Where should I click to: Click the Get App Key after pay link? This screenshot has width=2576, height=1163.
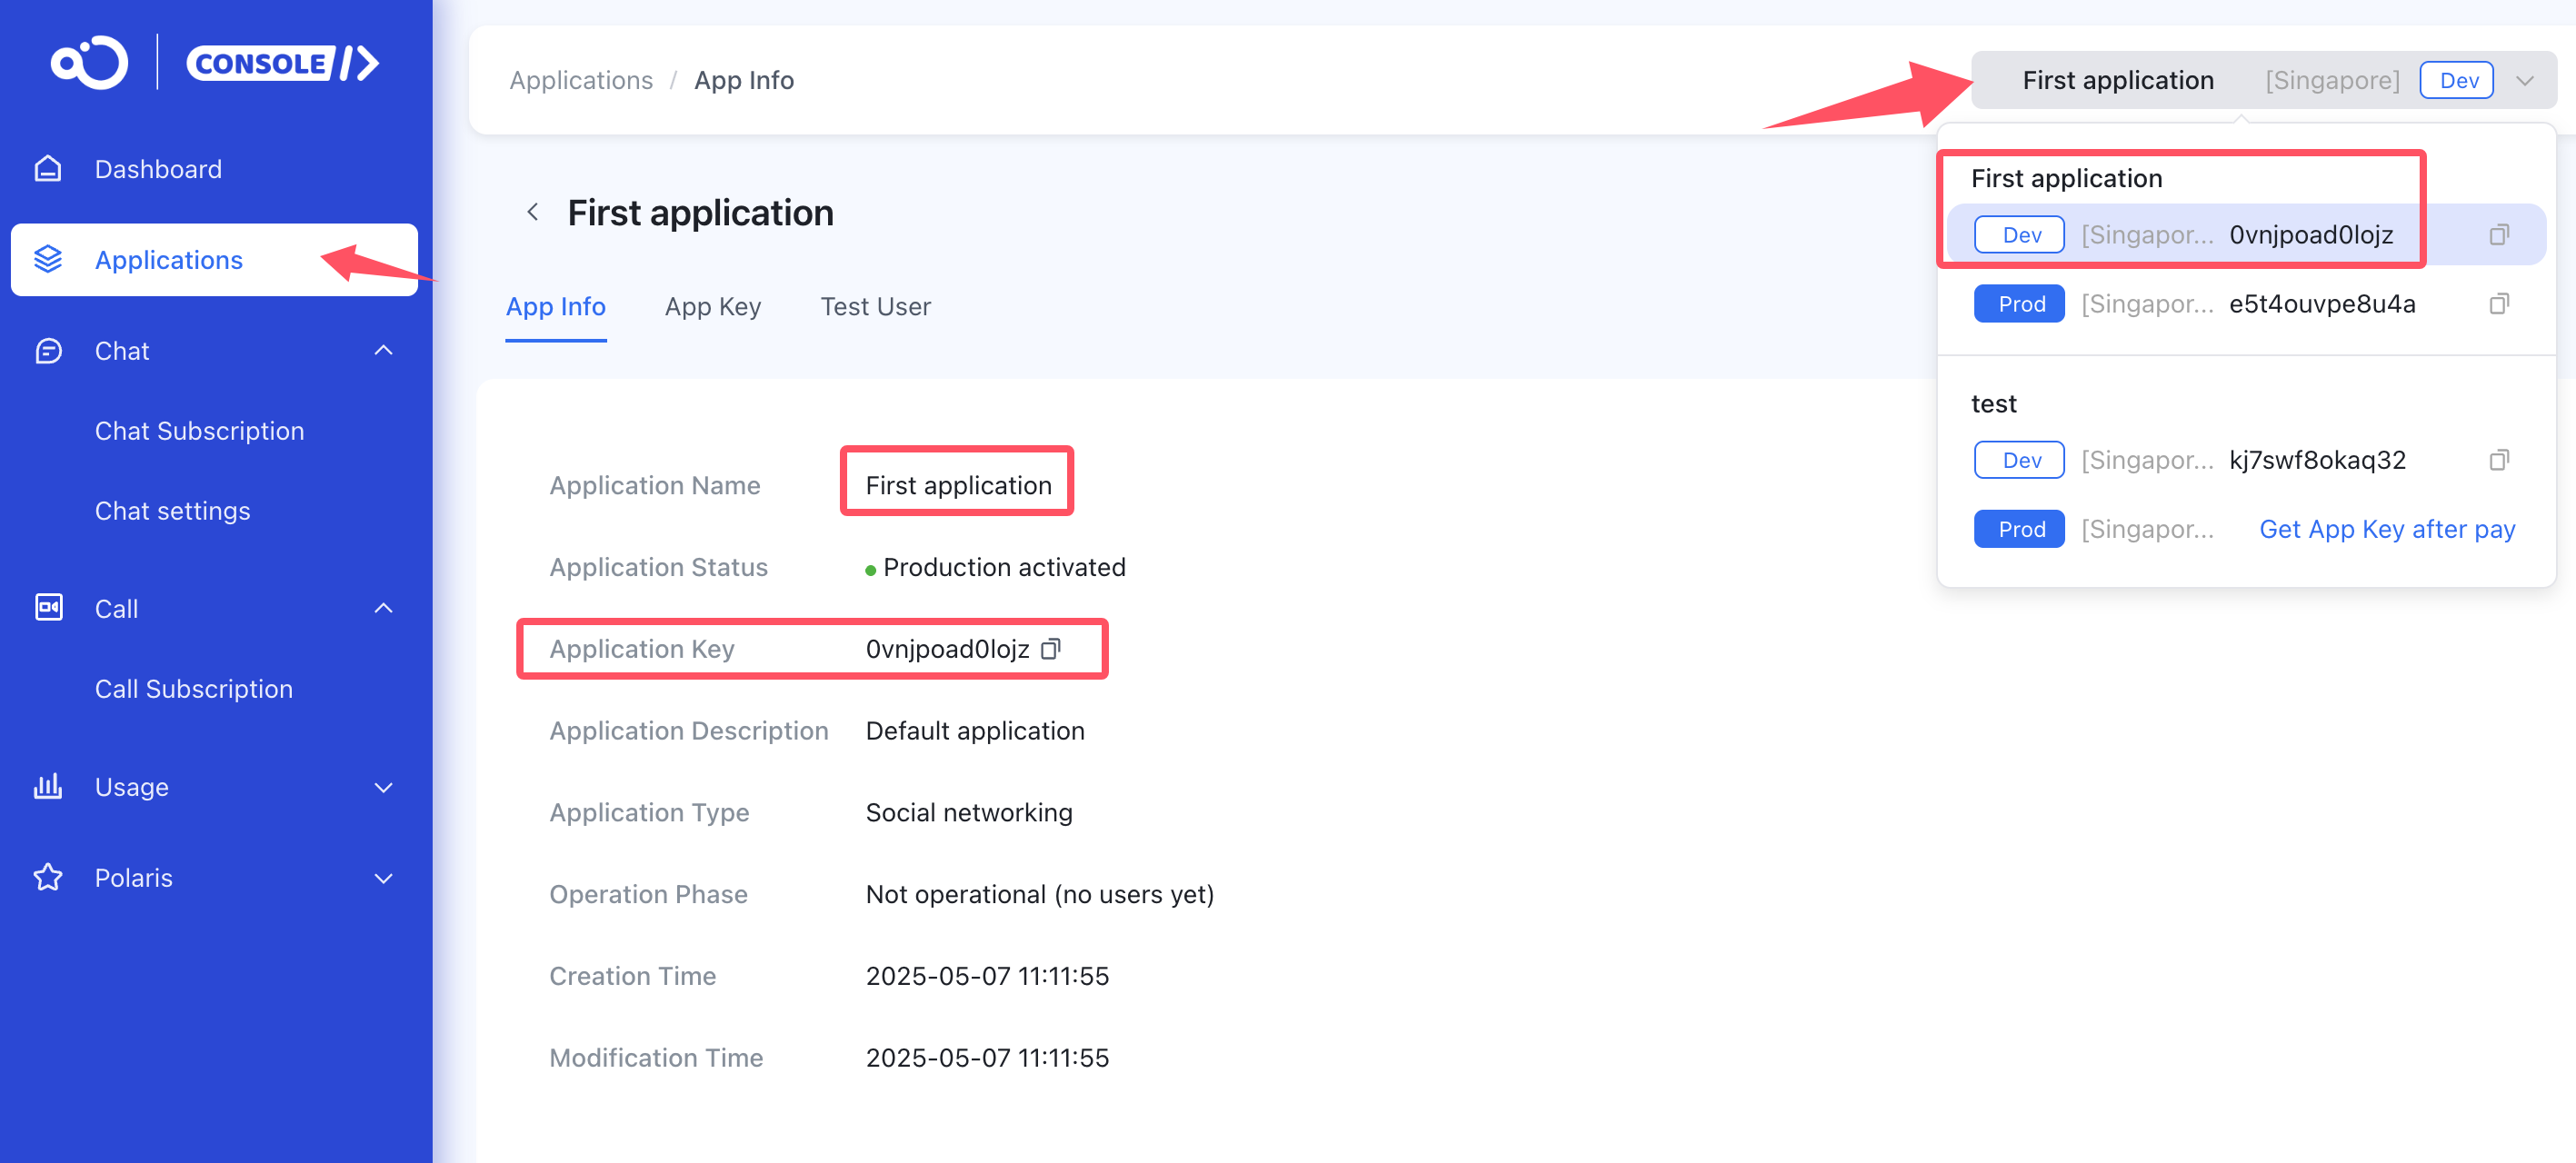(x=2386, y=529)
